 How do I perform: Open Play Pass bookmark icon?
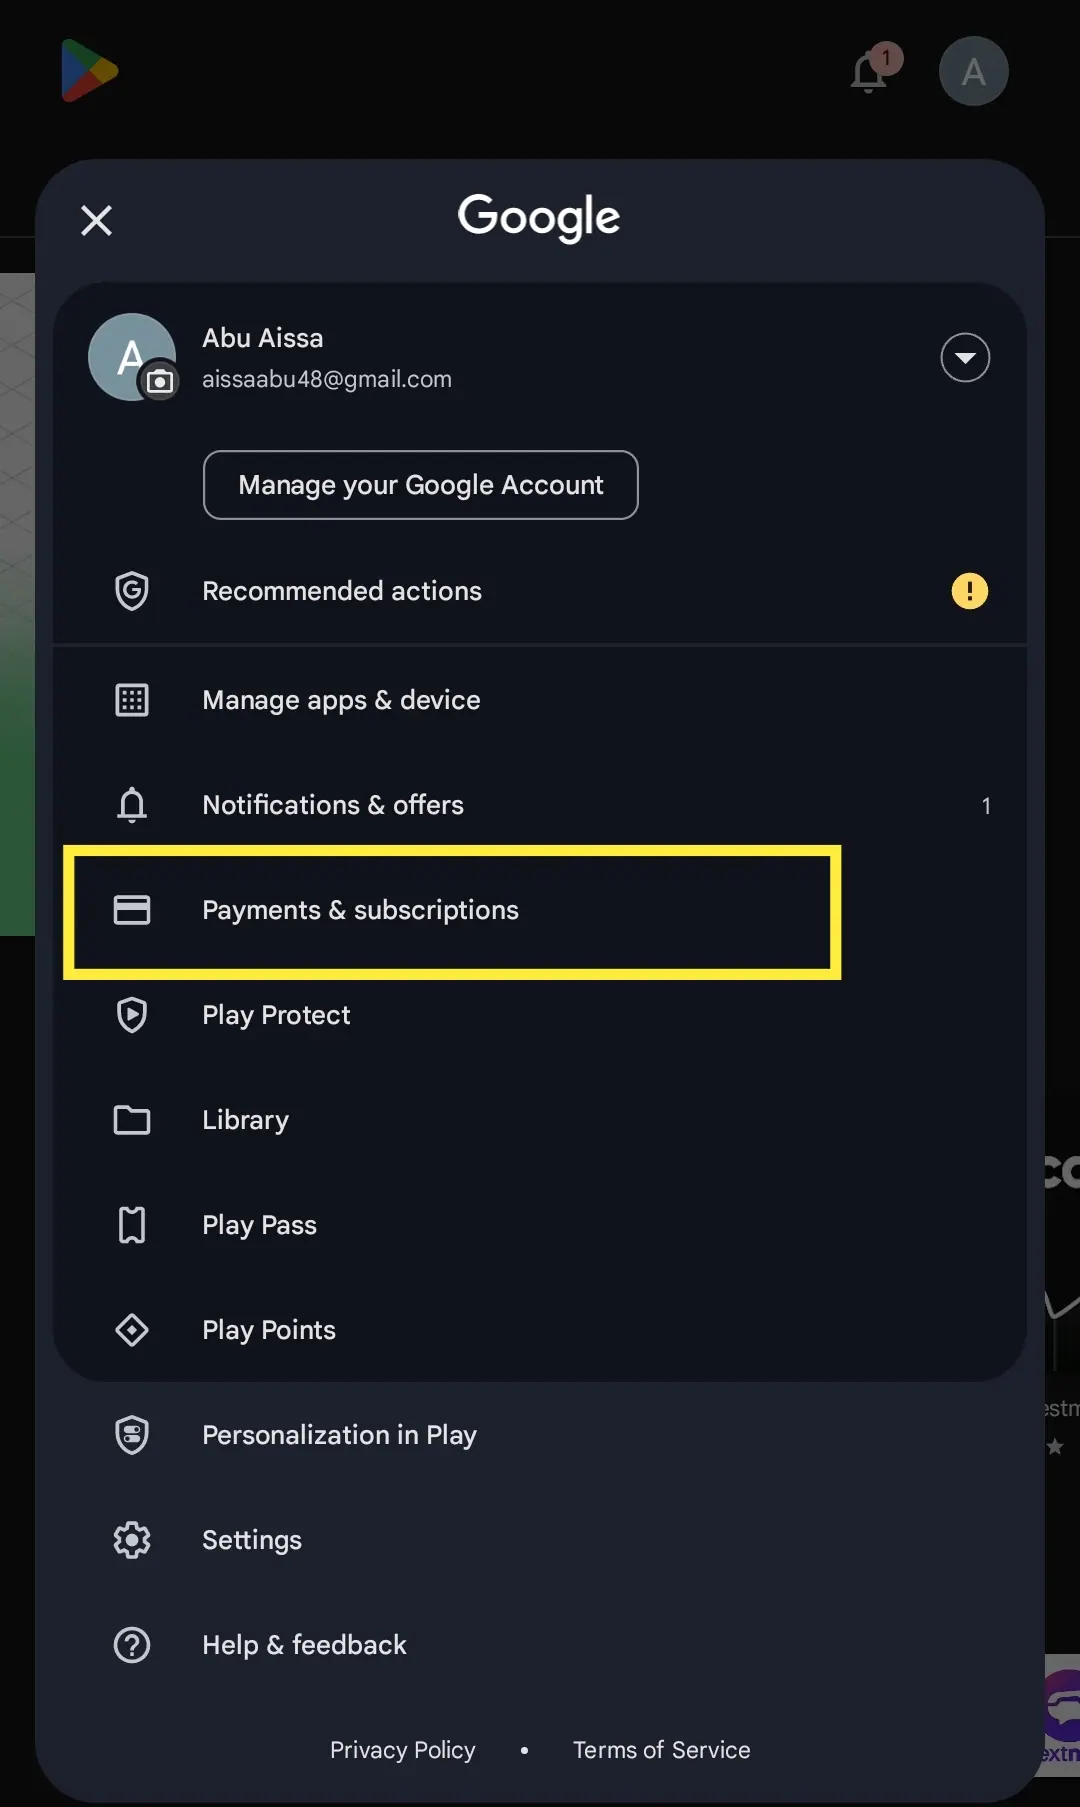tap(132, 1225)
